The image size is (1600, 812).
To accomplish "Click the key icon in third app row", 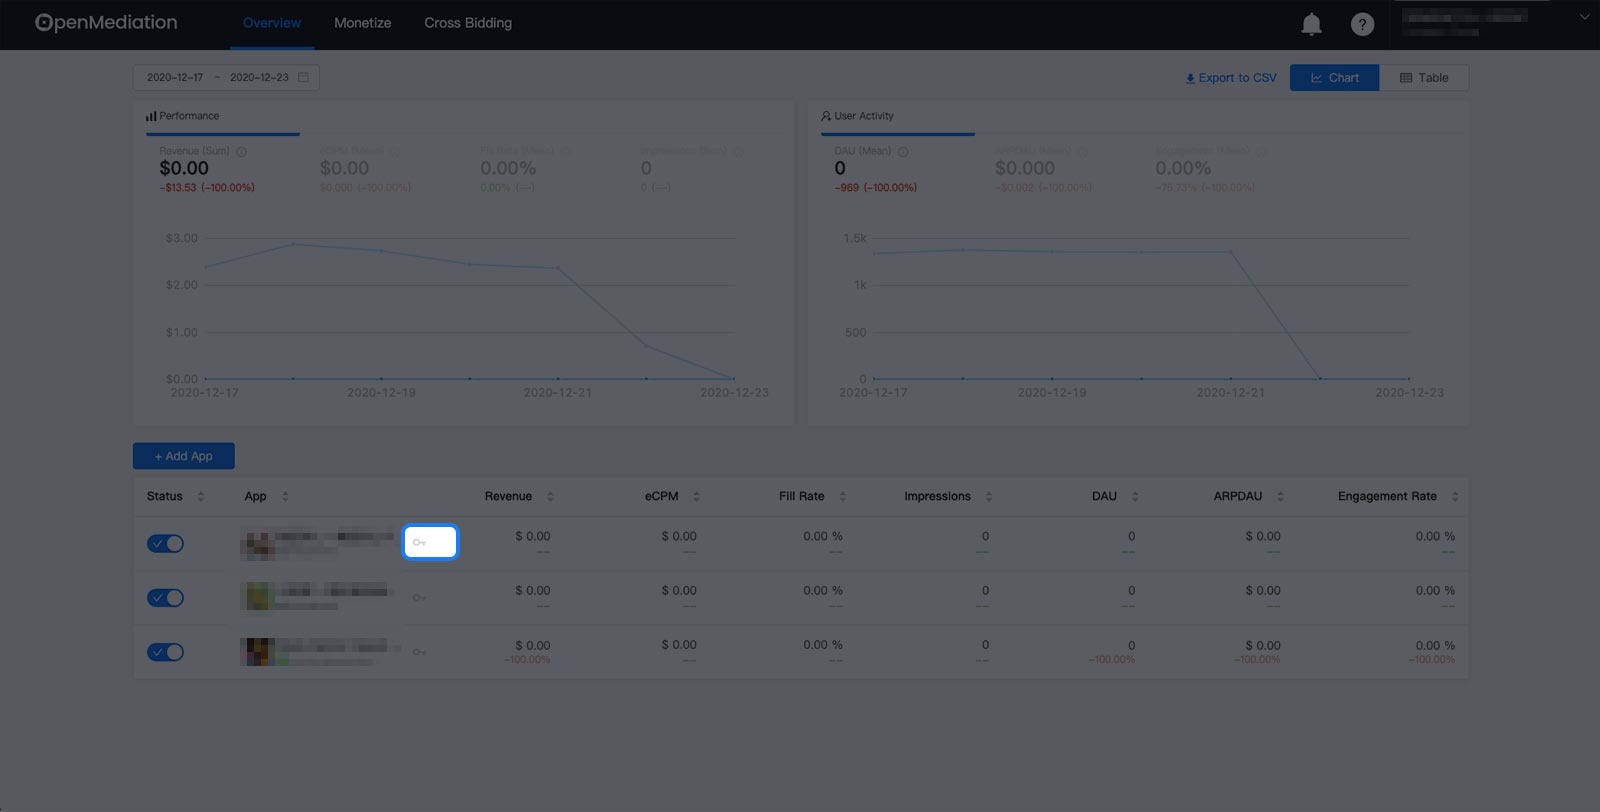I will 420,652.
